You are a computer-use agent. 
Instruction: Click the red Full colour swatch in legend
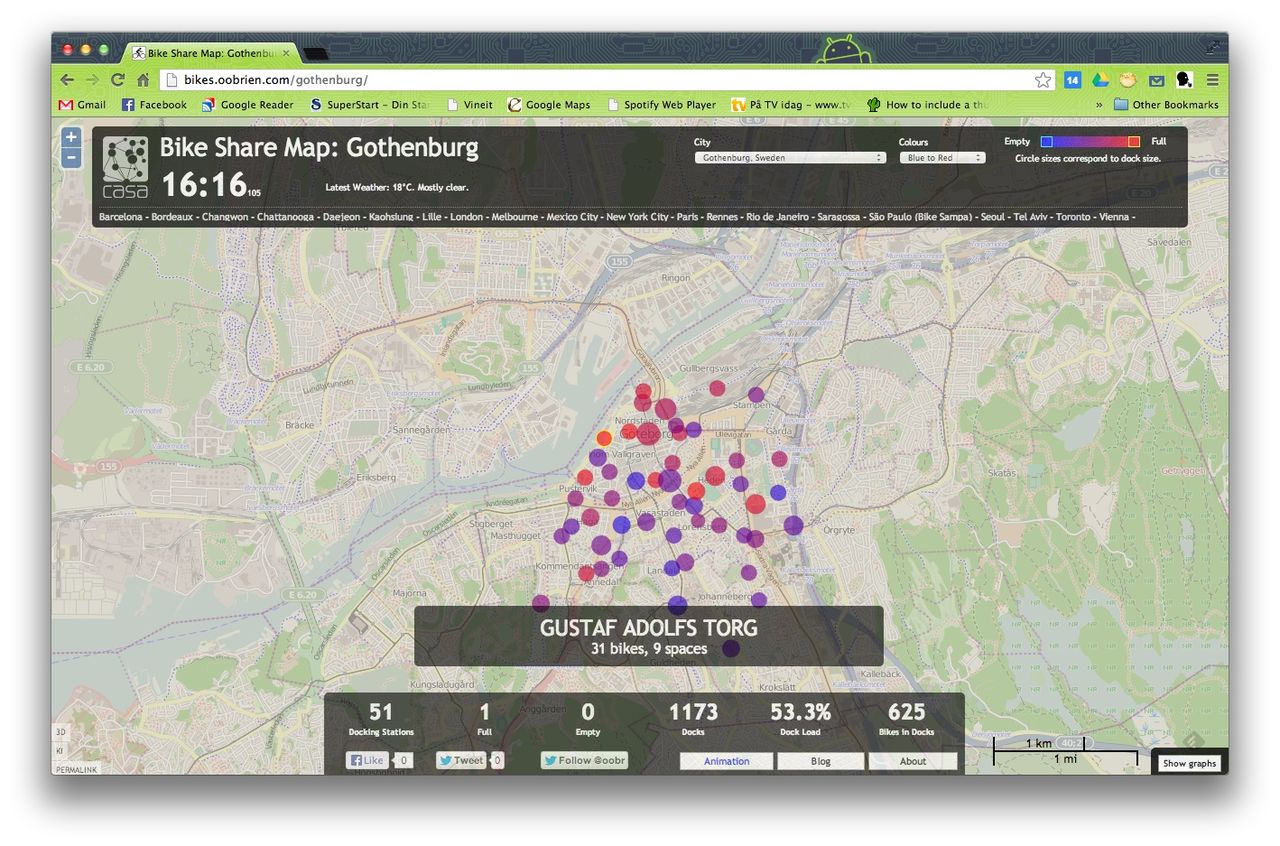[1134, 142]
